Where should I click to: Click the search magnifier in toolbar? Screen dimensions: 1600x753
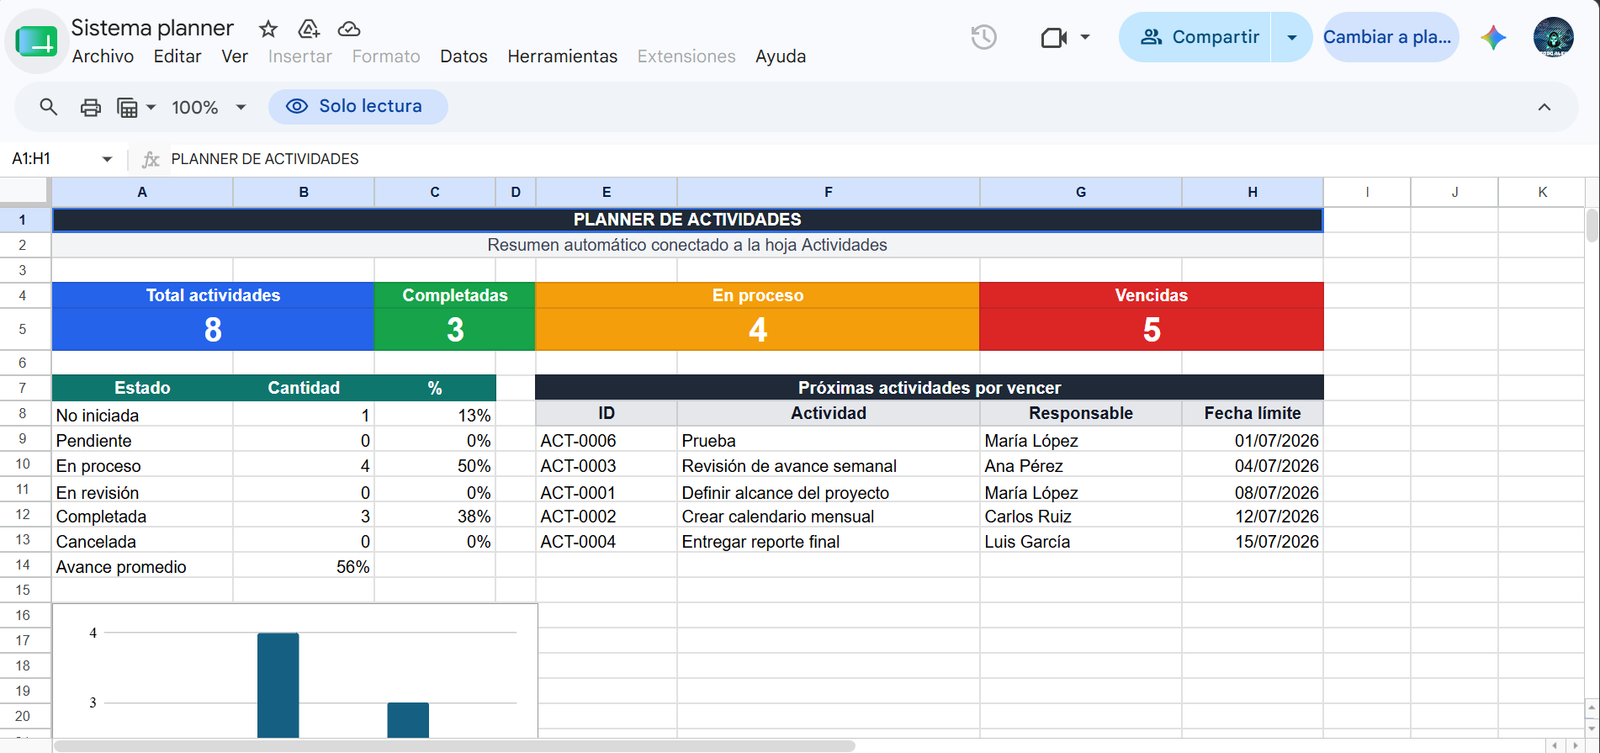click(48, 107)
